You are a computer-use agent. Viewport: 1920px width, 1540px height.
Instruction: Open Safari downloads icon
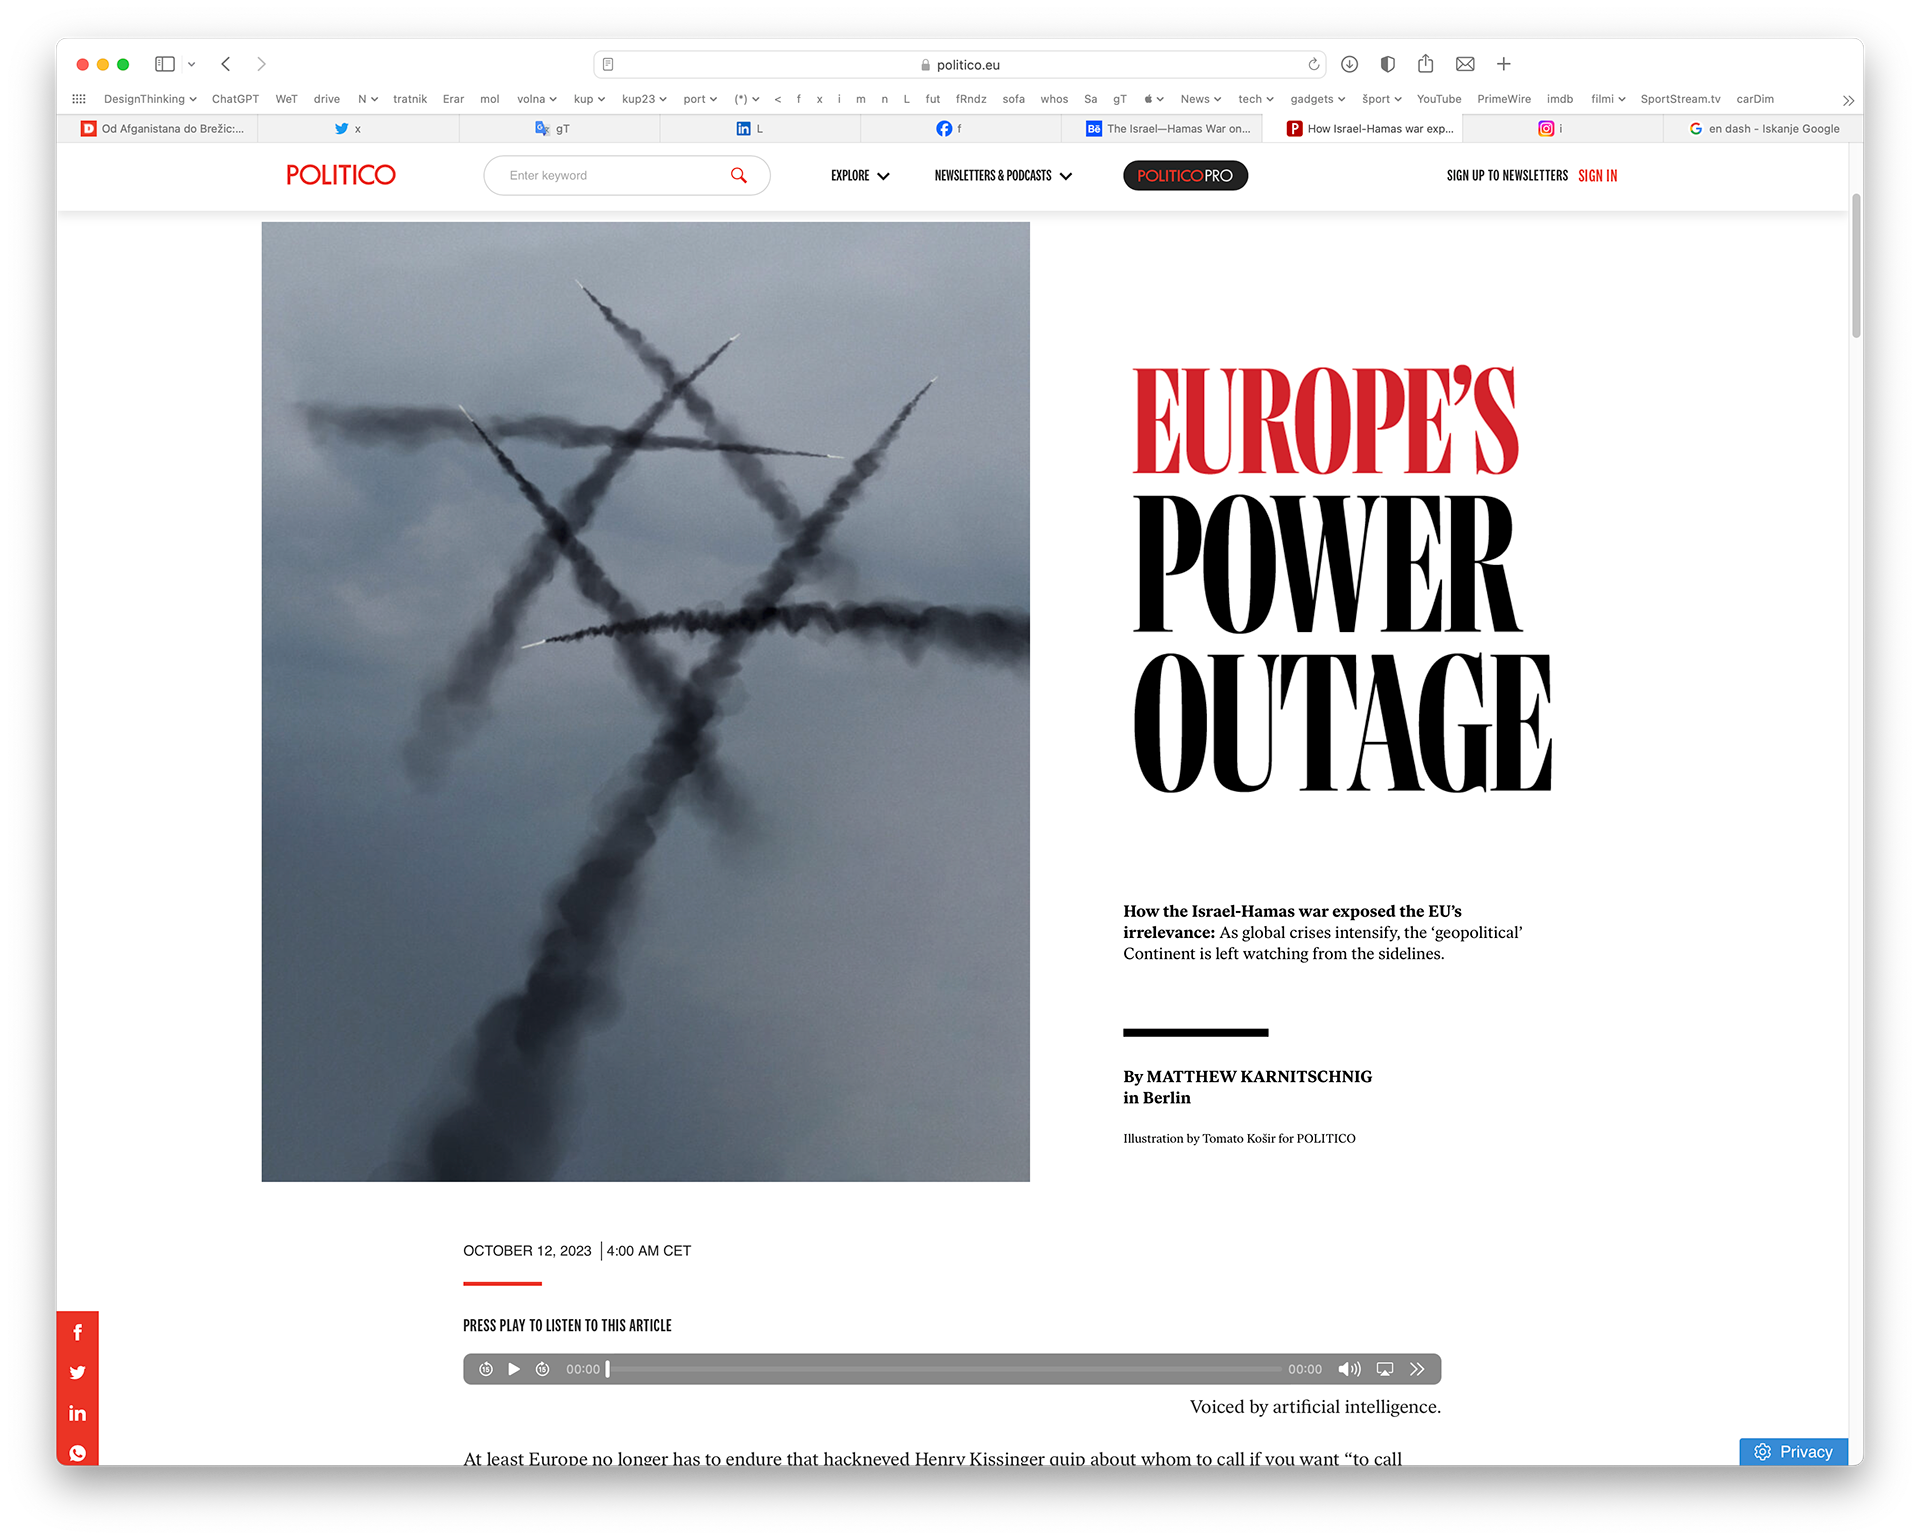1349,64
